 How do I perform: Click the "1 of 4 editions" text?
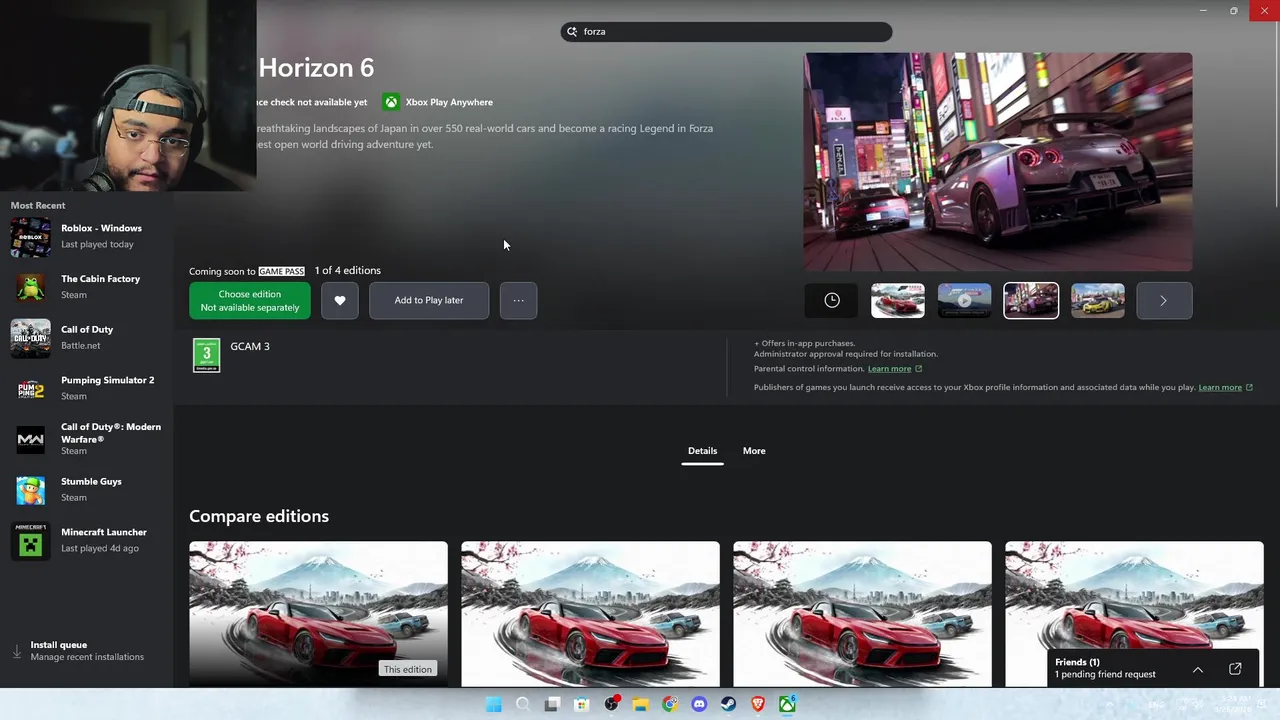(347, 271)
